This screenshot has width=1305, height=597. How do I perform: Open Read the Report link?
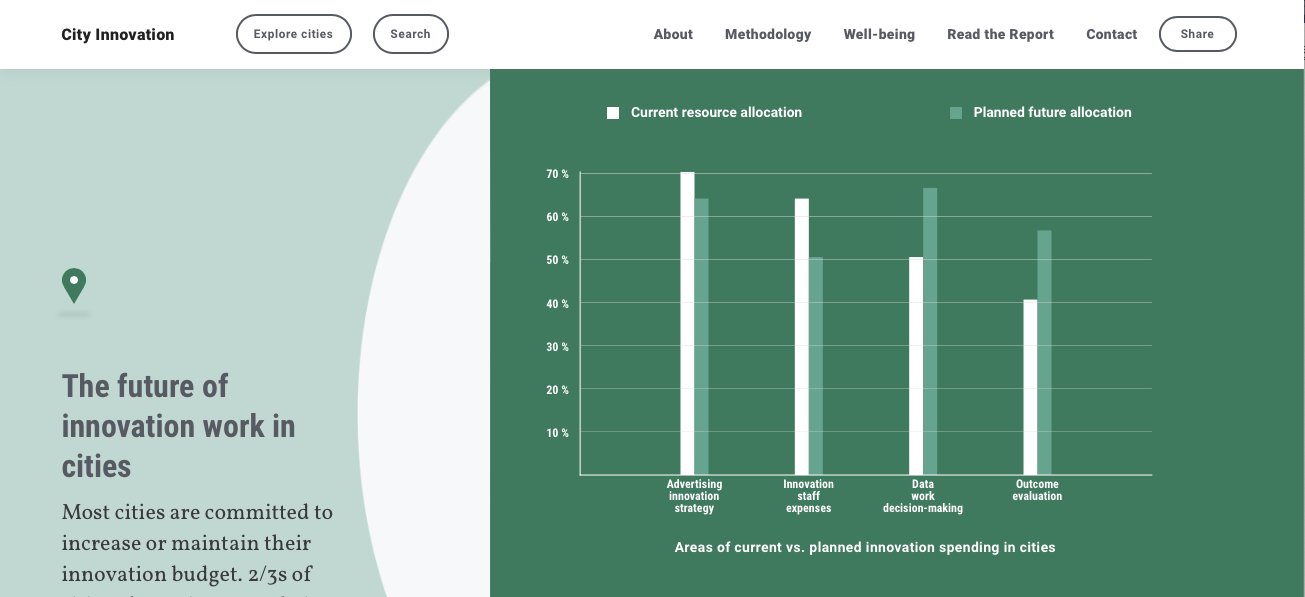tap(1000, 34)
